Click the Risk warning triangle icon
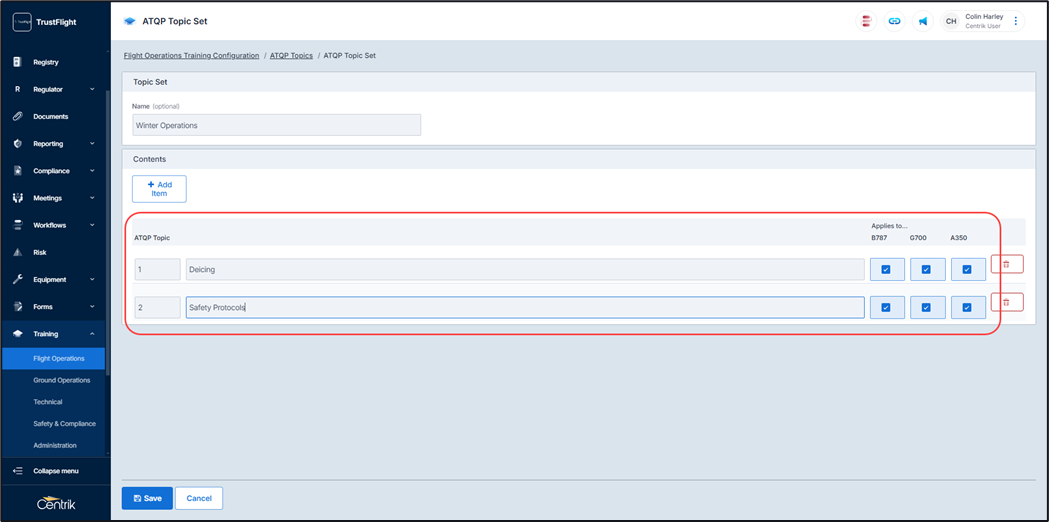Viewport: 1049px width, 522px height. 18,252
